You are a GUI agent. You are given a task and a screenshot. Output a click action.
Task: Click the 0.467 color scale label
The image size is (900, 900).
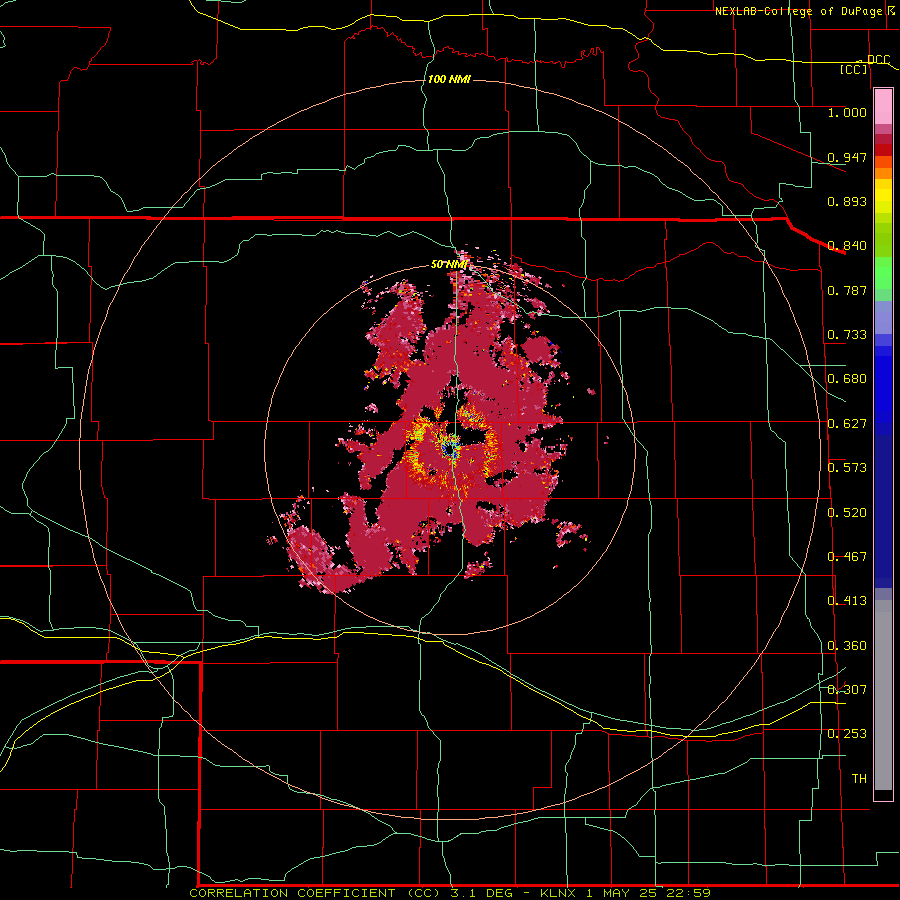click(x=847, y=557)
